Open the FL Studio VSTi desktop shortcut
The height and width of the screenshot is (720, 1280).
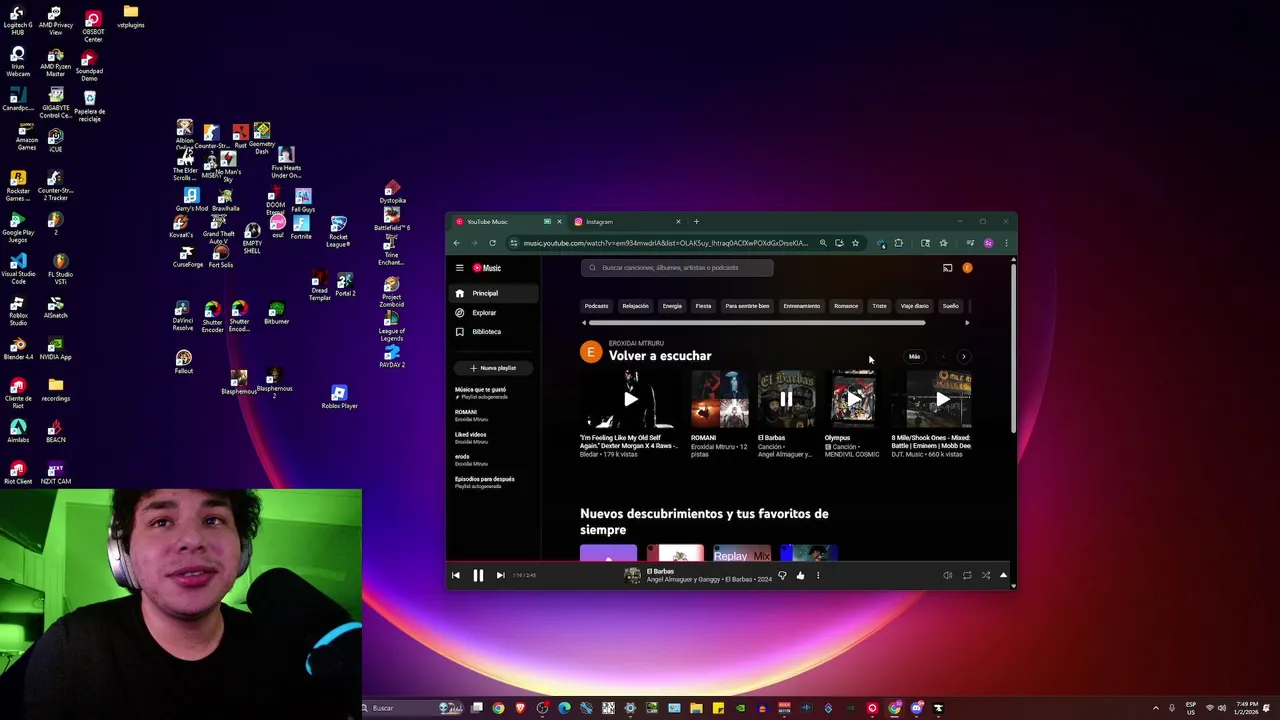click(59, 267)
